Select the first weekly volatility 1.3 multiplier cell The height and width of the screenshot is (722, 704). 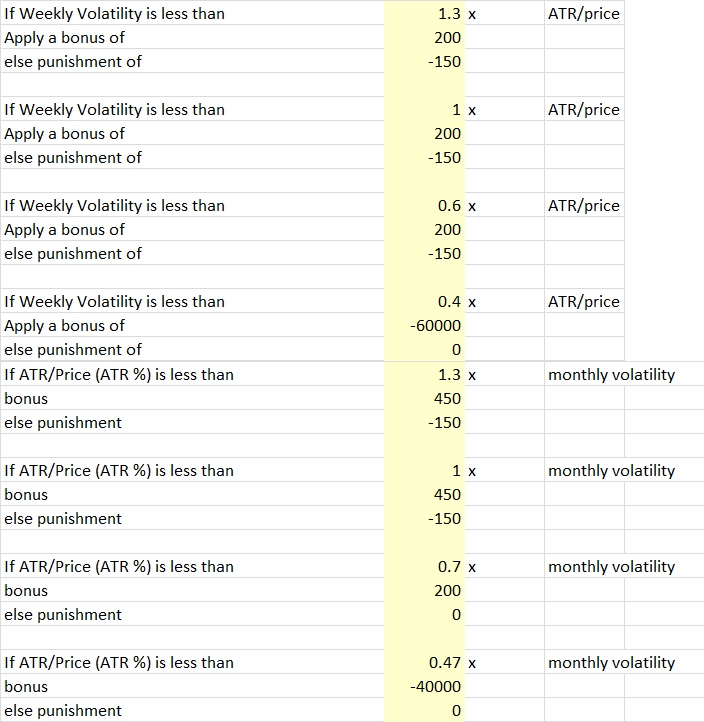424,13
